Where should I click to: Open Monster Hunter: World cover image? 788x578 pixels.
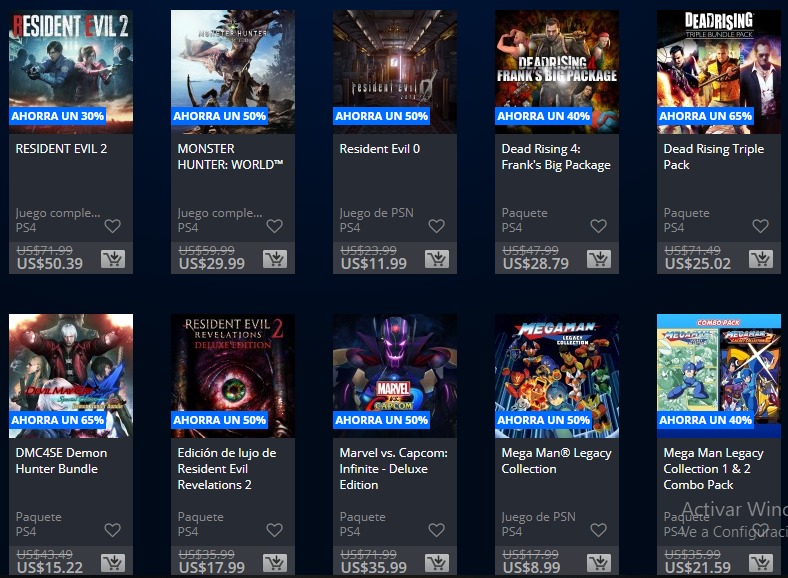click(x=233, y=72)
